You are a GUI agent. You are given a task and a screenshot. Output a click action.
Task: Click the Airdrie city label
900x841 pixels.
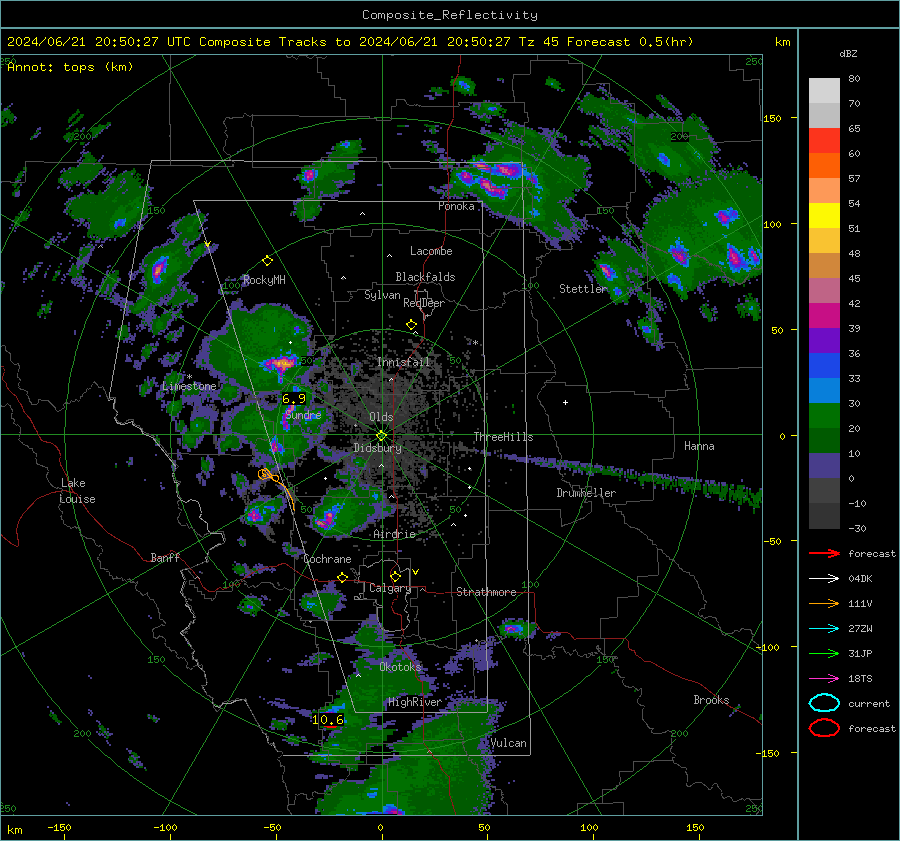click(x=394, y=534)
